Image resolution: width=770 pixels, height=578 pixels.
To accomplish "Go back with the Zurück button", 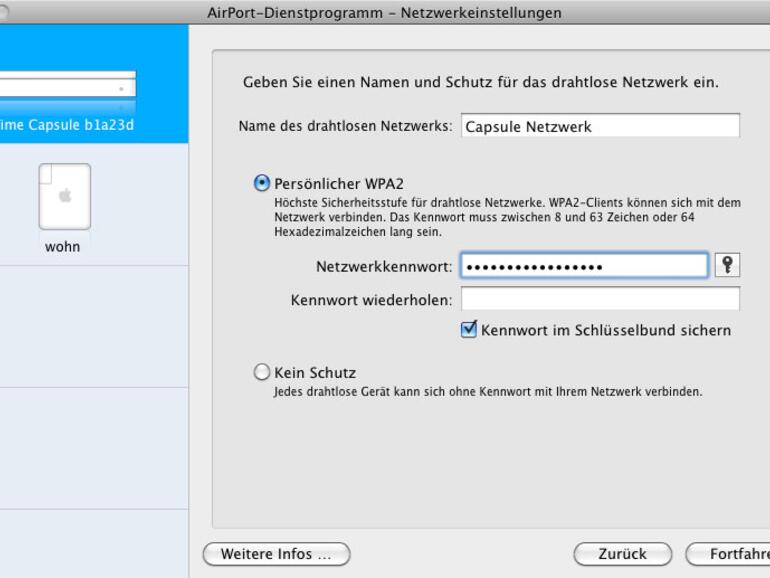I will (622, 553).
